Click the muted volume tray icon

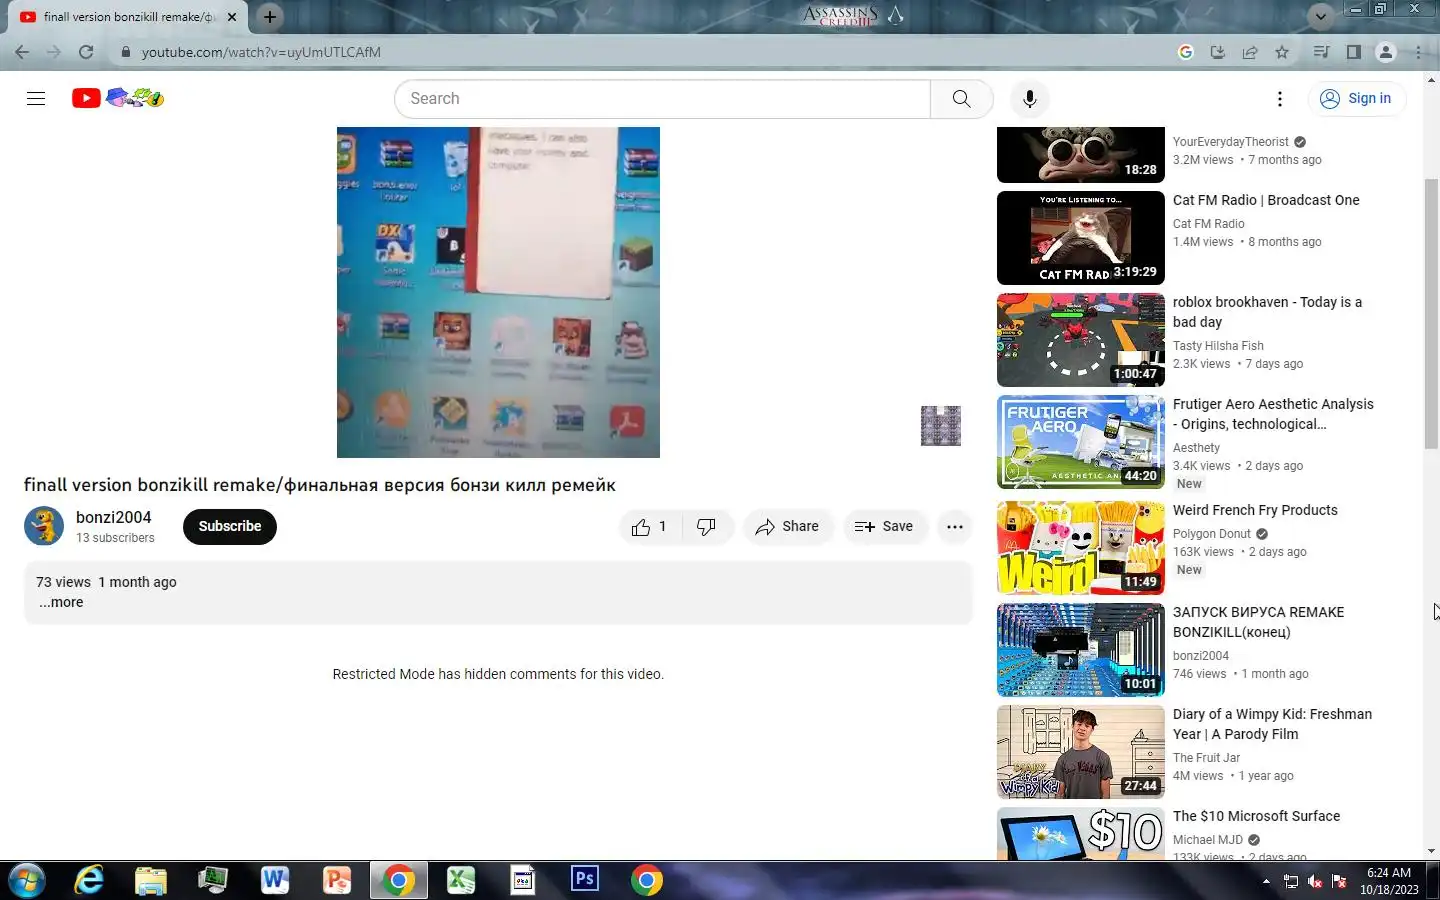tap(1315, 881)
